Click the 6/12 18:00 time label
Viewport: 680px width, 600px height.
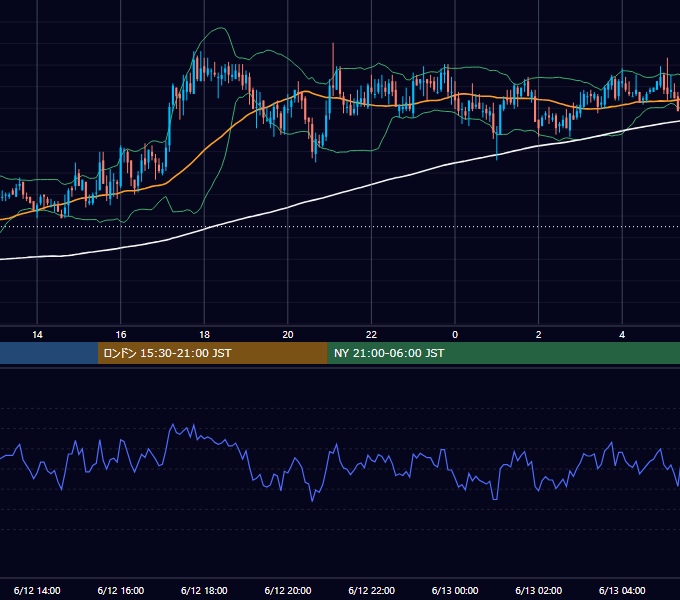[204, 590]
